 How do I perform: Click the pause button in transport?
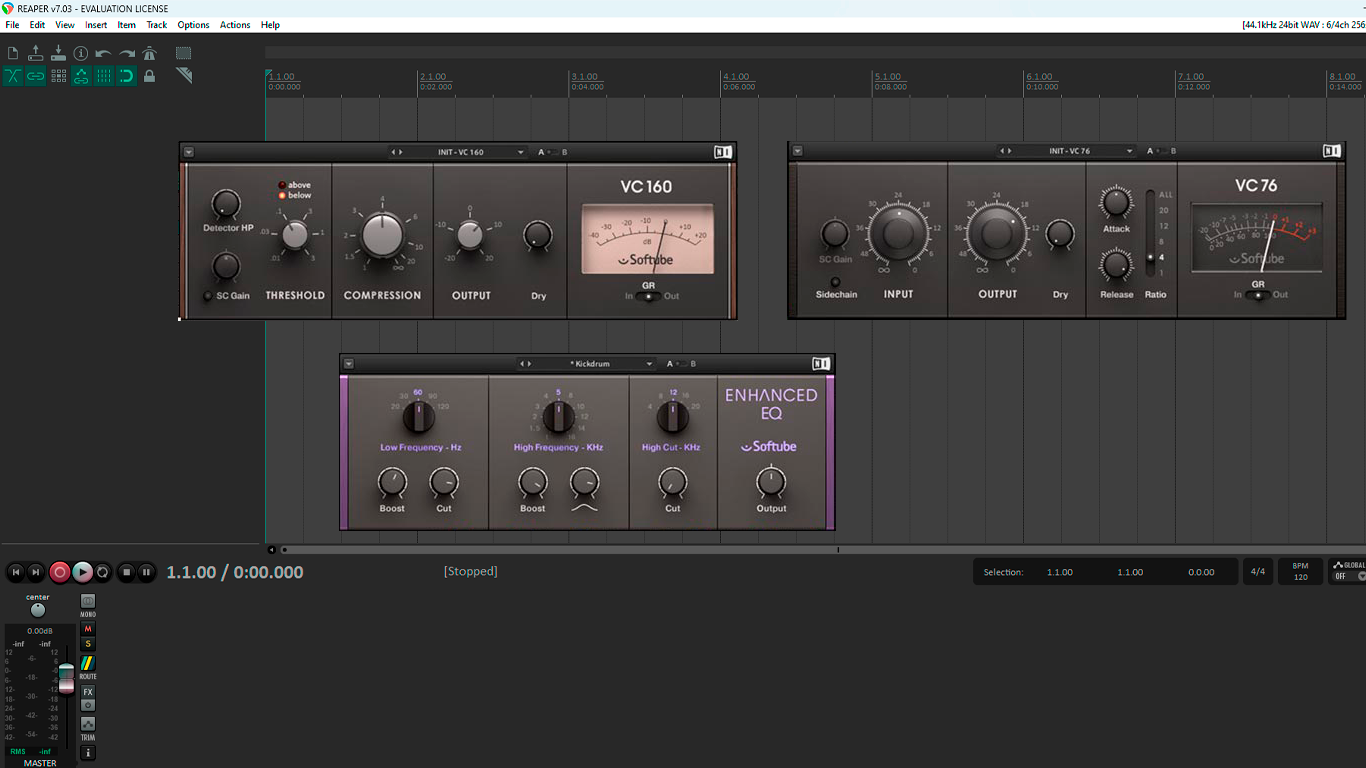pos(146,572)
